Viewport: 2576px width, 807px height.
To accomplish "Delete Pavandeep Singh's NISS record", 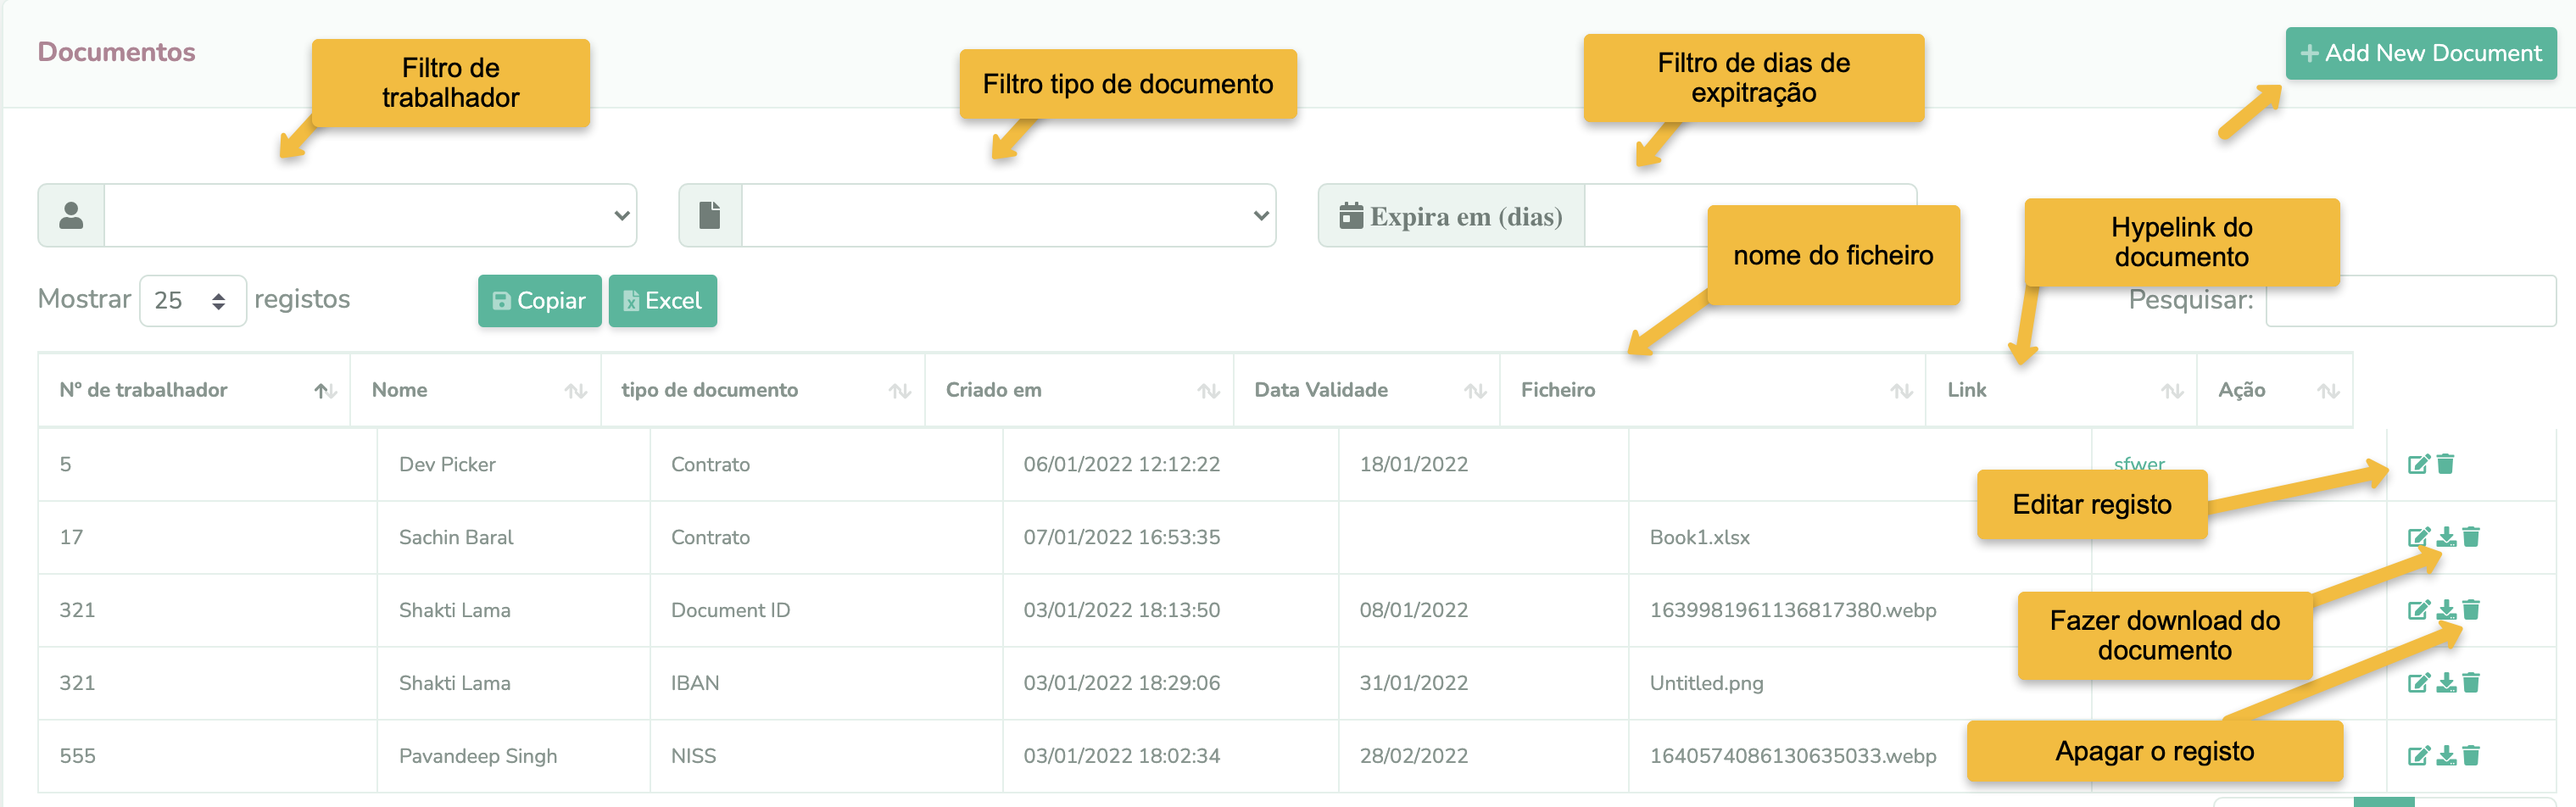I will [2471, 756].
